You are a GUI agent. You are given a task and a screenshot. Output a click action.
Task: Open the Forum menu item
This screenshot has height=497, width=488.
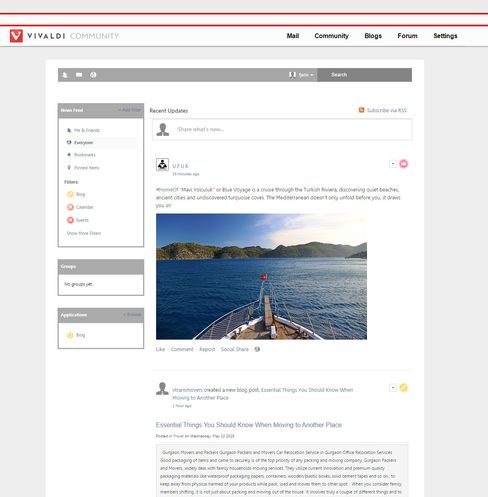pos(407,36)
